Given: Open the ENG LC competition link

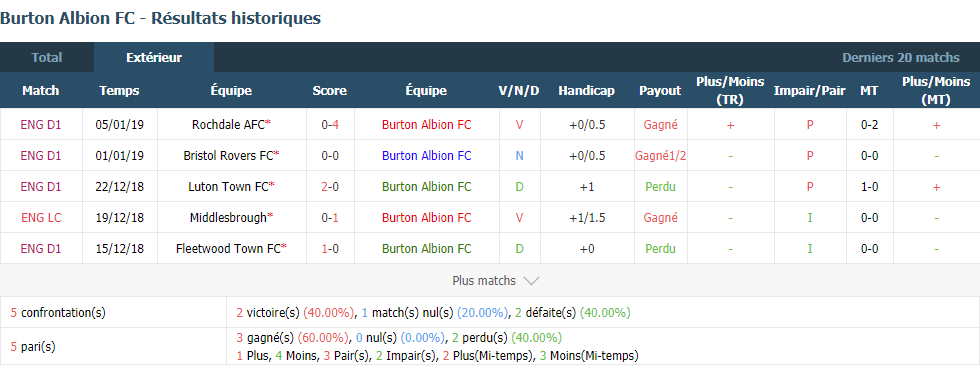Looking at the screenshot, I should 41,217.
